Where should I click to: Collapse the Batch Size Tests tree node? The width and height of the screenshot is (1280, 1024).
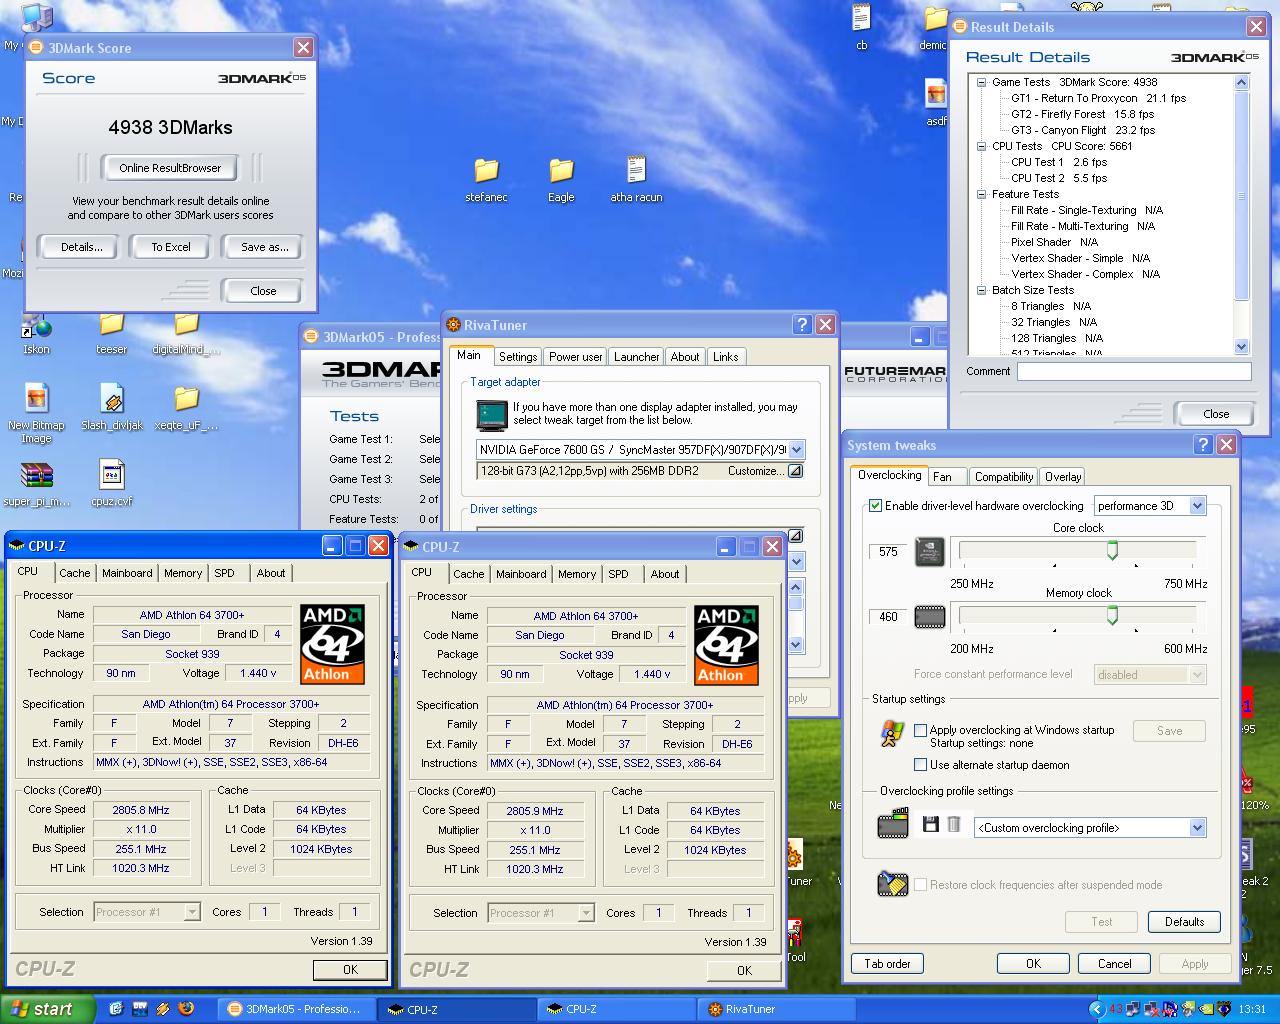click(x=982, y=290)
